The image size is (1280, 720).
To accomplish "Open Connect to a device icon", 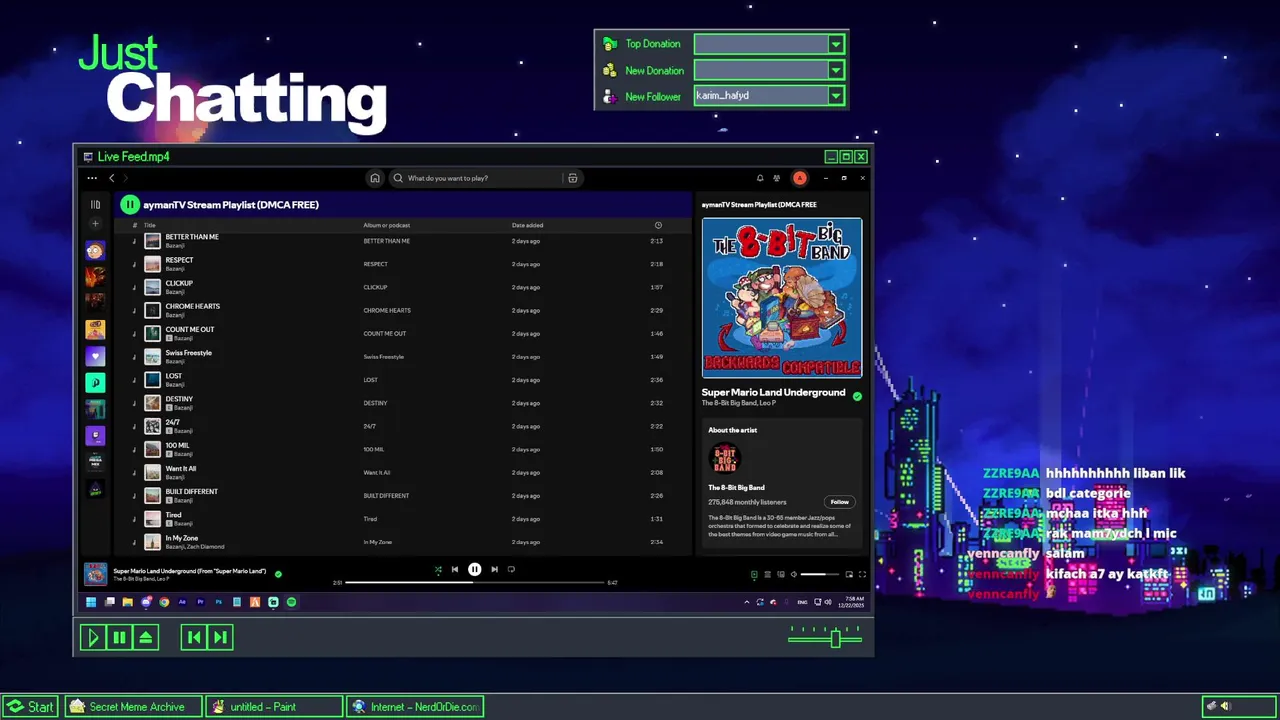I will click(780, 575).
